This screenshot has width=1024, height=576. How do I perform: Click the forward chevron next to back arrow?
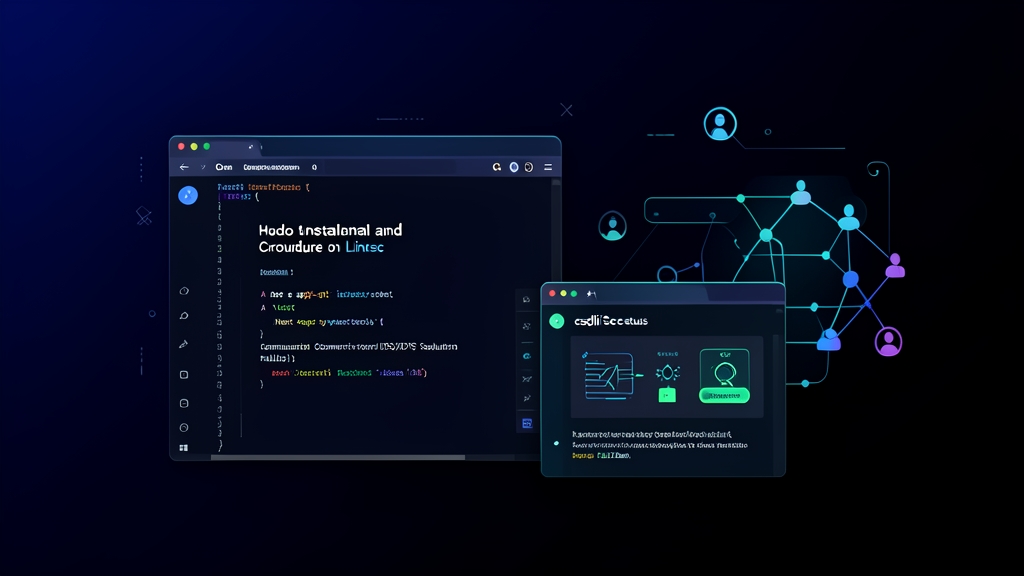tap(203, 167)
